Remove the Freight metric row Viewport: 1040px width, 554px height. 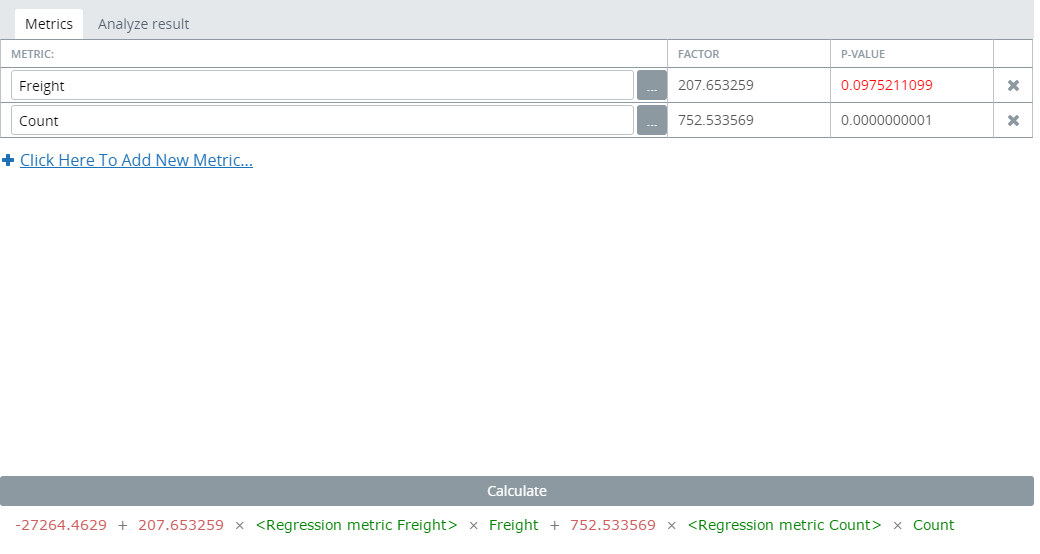1013,86
